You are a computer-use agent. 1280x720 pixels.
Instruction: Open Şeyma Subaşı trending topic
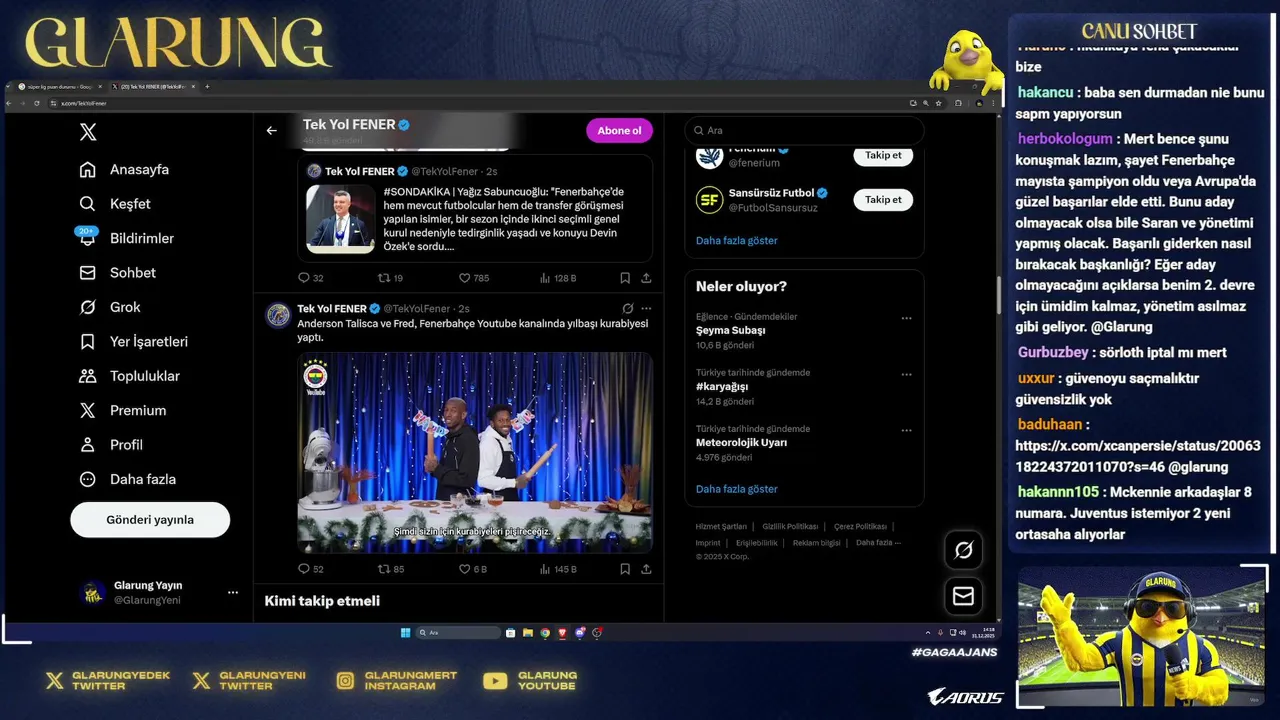pyautogui.click(x=730, y=330)
